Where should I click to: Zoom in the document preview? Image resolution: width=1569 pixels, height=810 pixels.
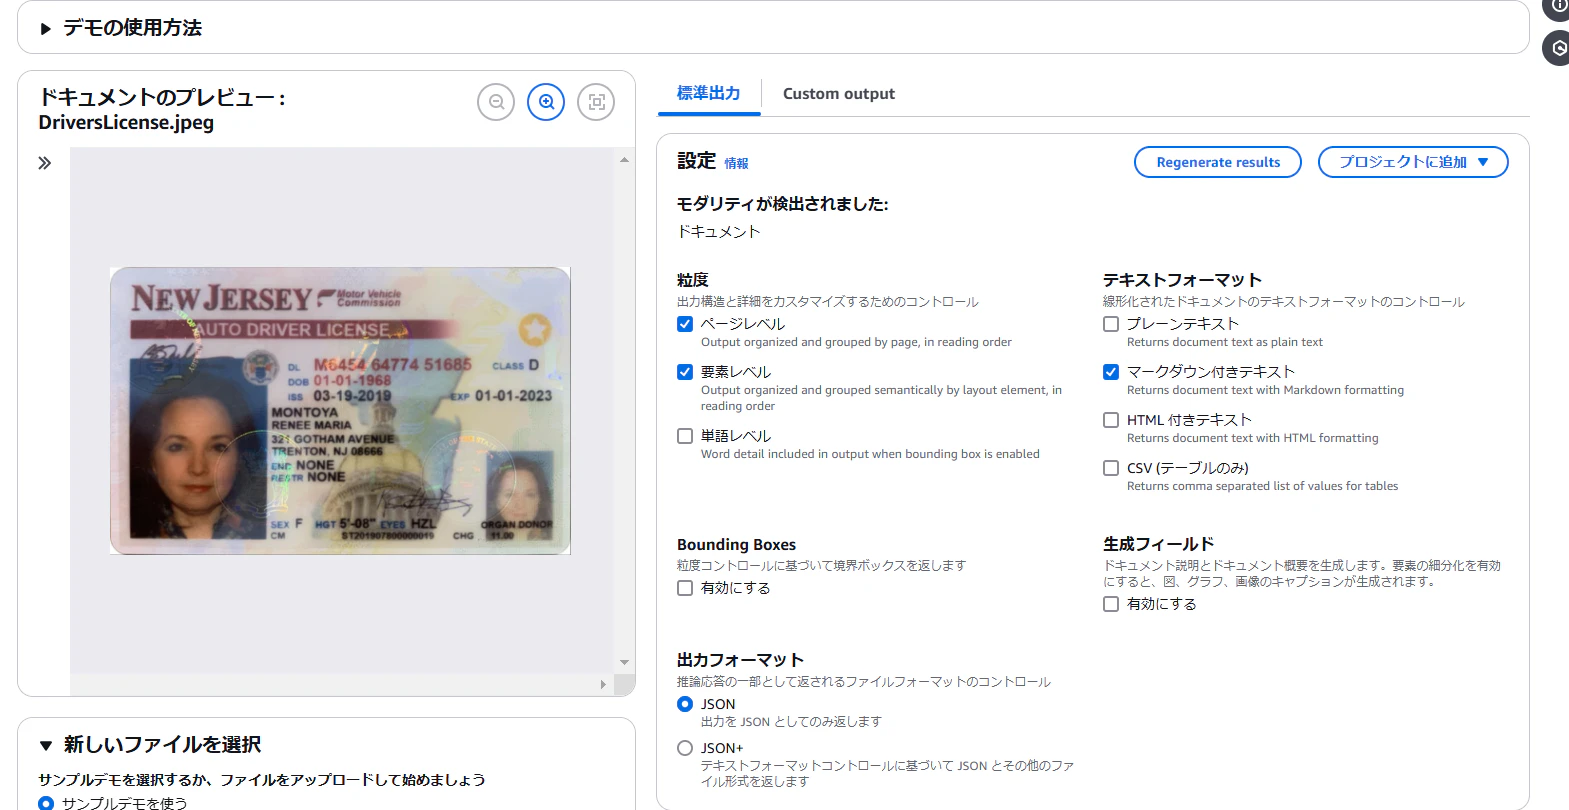click(546, 102)
